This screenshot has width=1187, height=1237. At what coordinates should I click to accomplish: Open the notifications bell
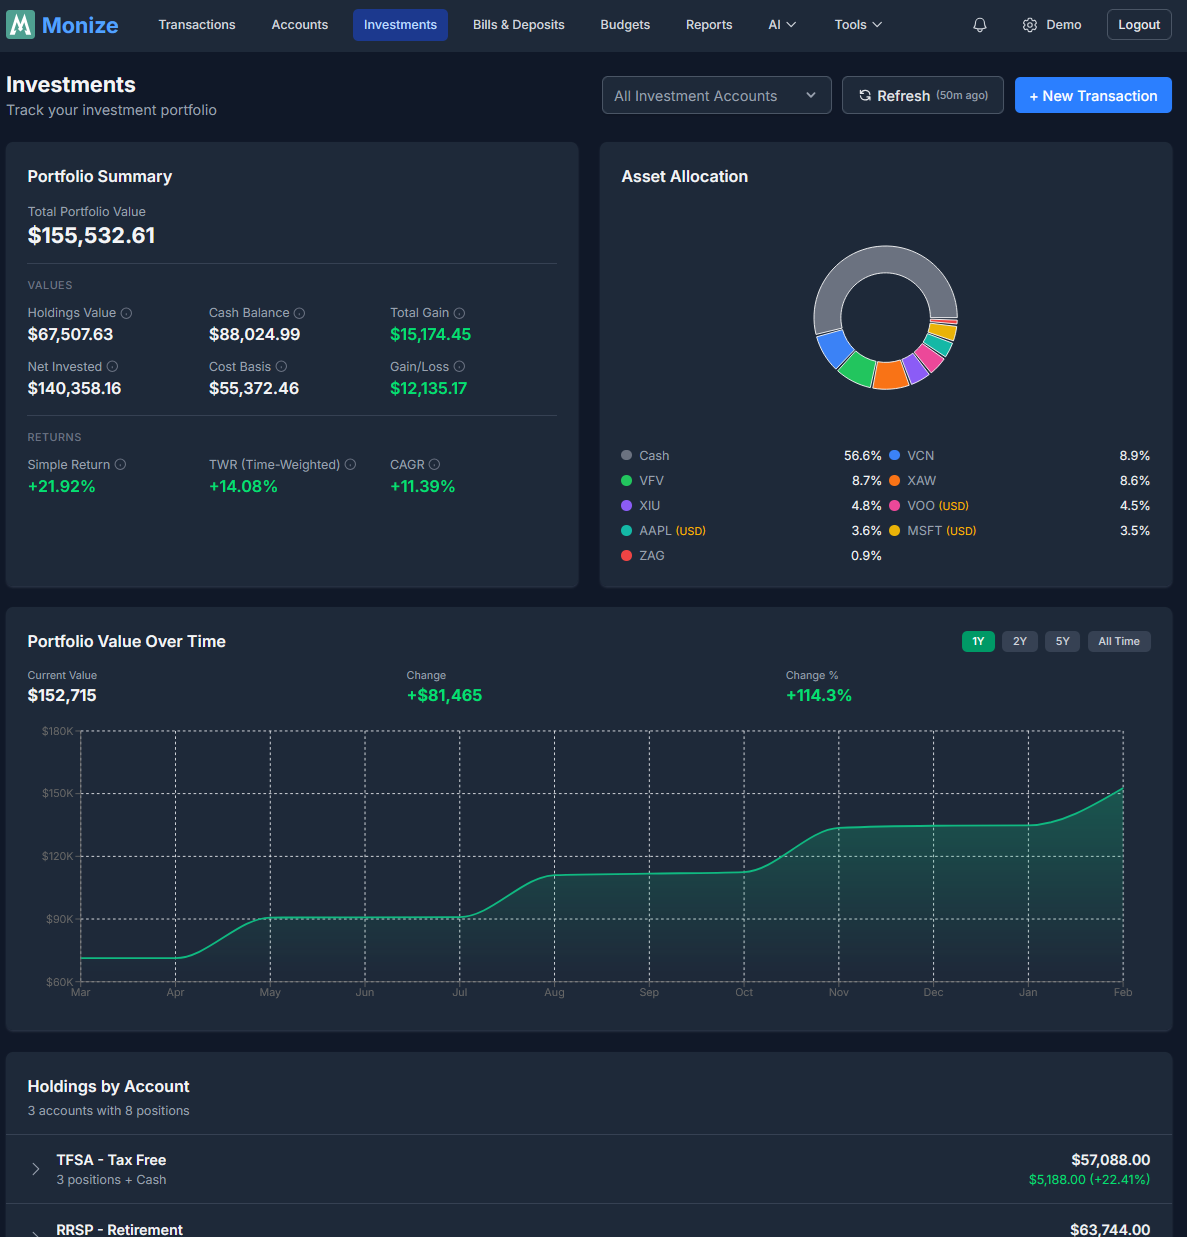[x=980, y=25]
